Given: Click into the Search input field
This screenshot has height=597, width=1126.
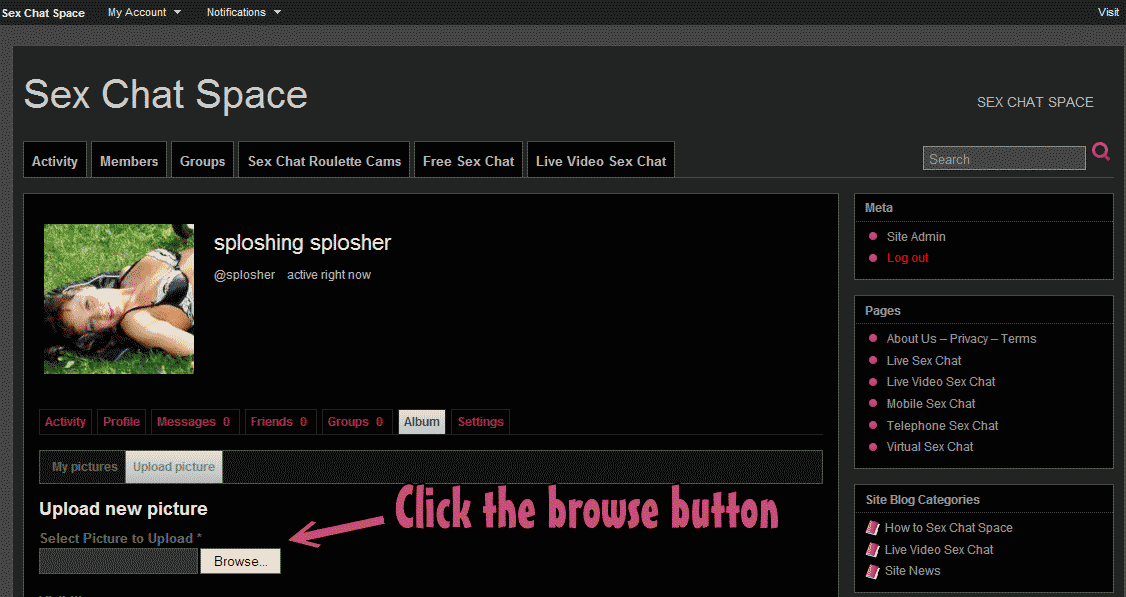Looking at the screenshot, I should [1004, 159].
